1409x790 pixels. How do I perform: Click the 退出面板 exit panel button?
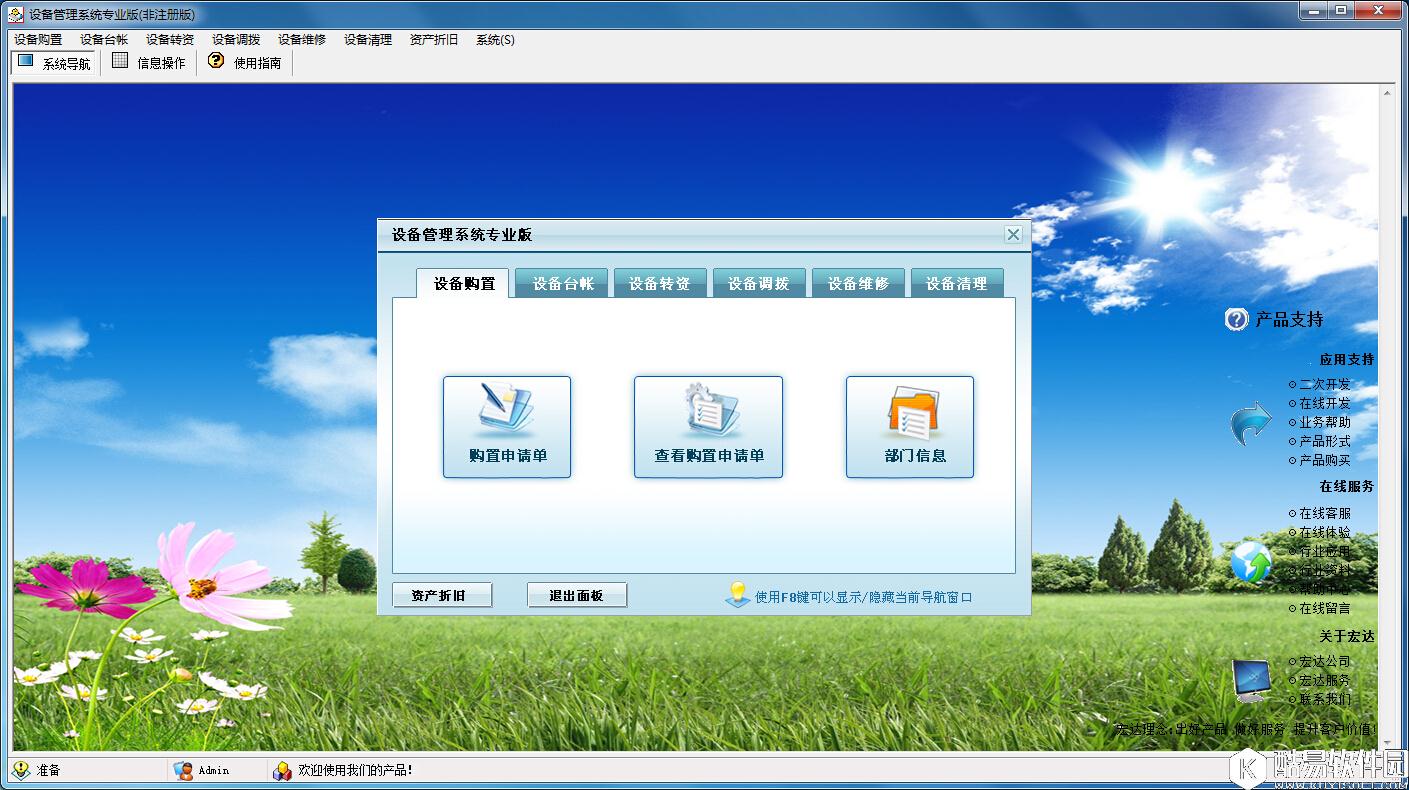coord(576,594)
